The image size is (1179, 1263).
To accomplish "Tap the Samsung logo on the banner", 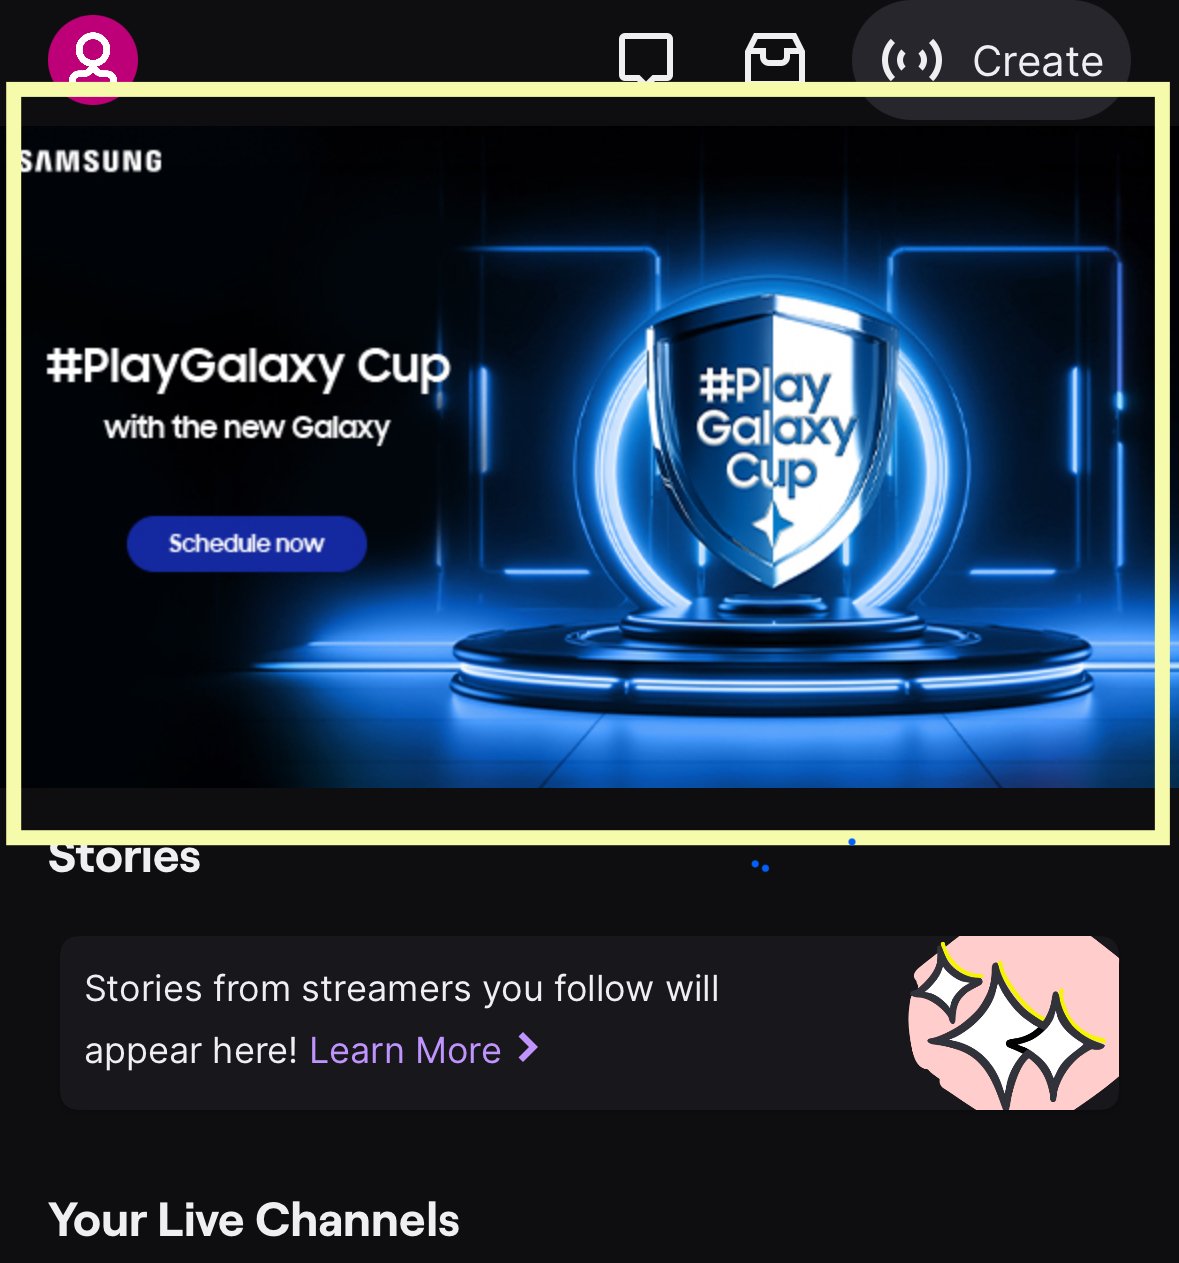I will click(91, 161).
